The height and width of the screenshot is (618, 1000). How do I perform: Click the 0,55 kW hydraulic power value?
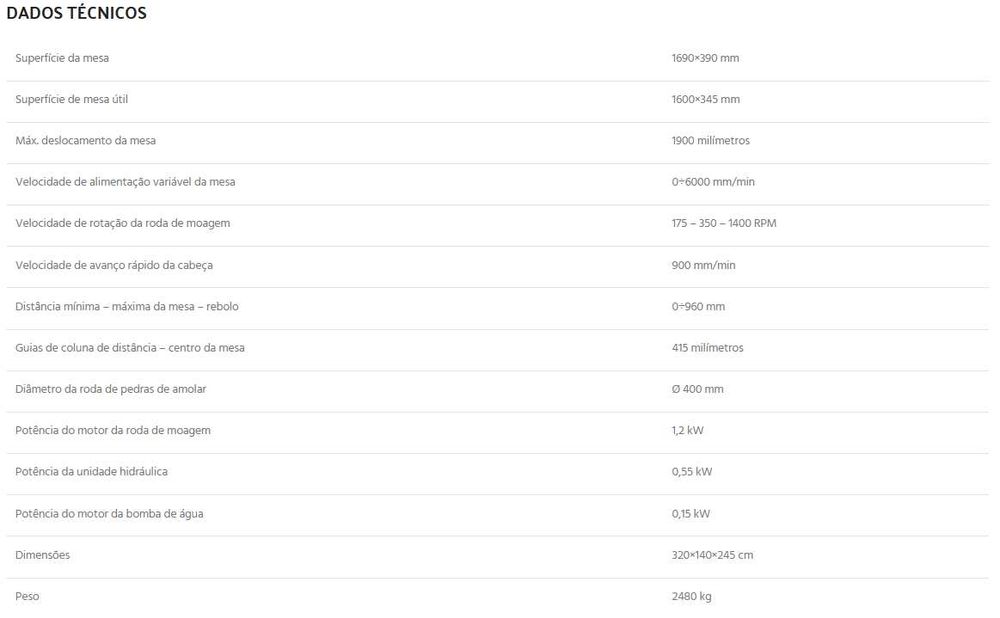click(x=691, y=471)
